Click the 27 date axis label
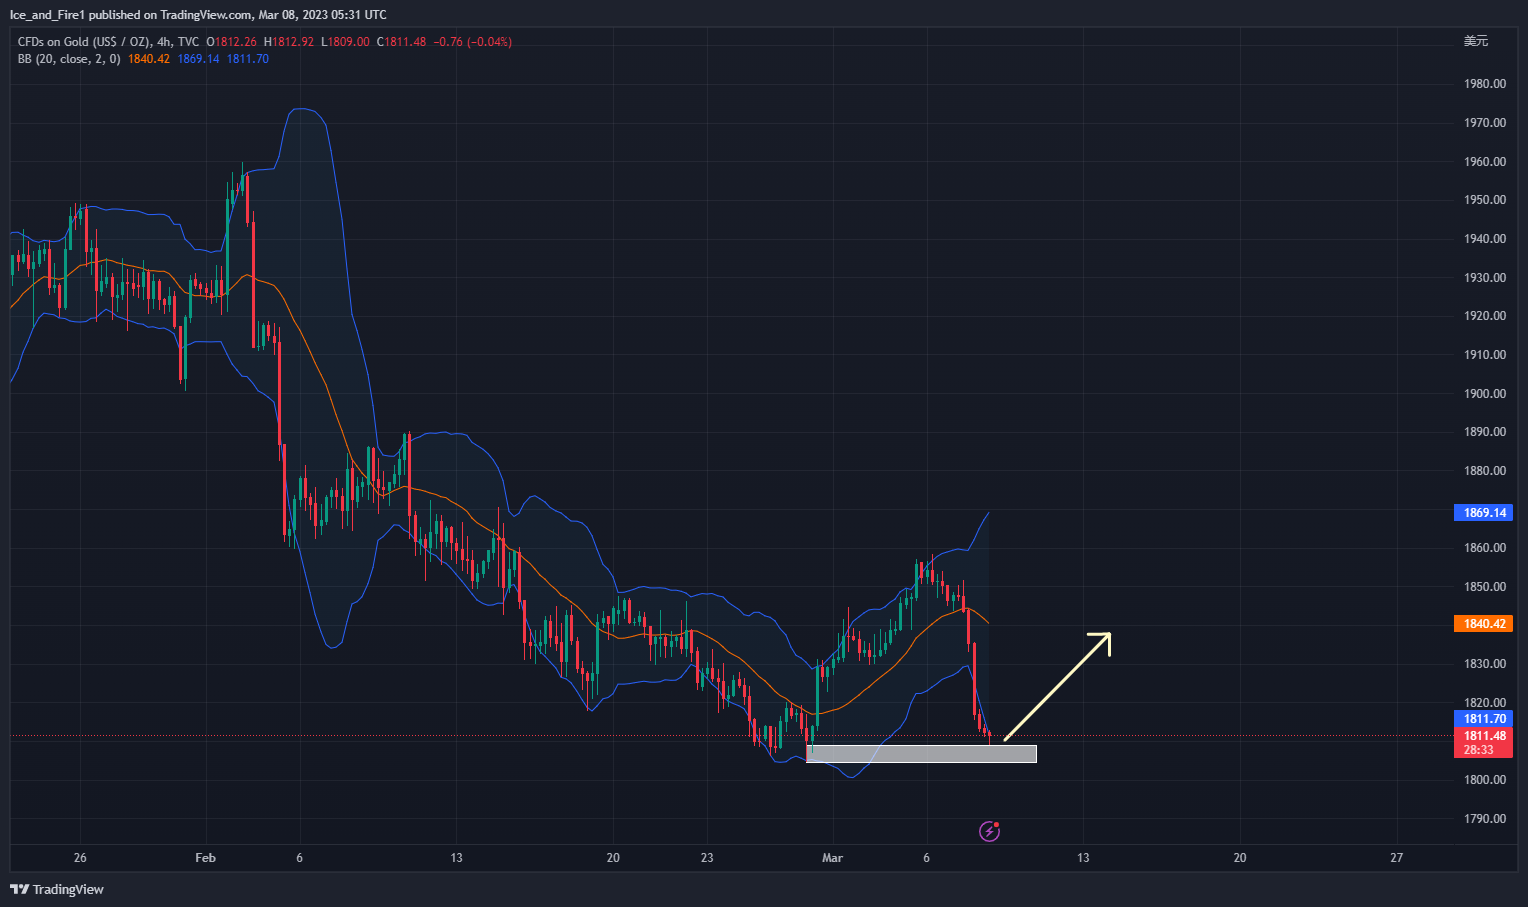1528x907 pixels. [x=1397, y=858]
